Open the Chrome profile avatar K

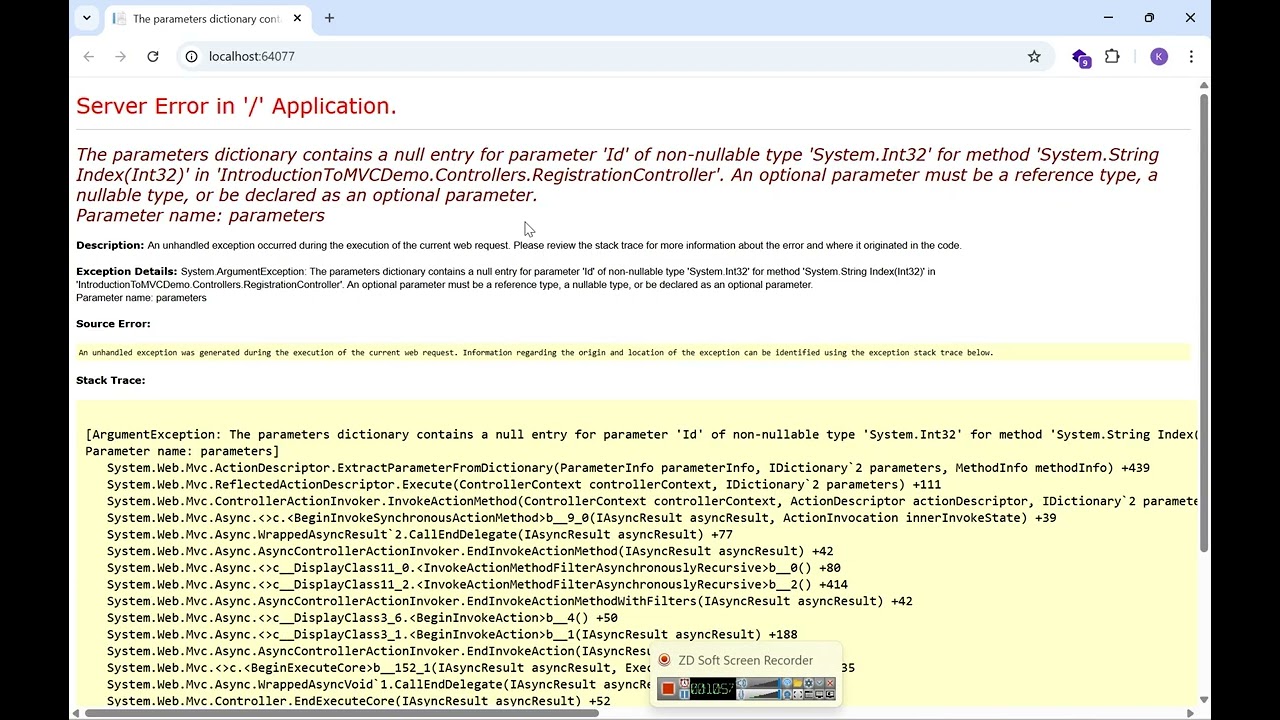1159,56
